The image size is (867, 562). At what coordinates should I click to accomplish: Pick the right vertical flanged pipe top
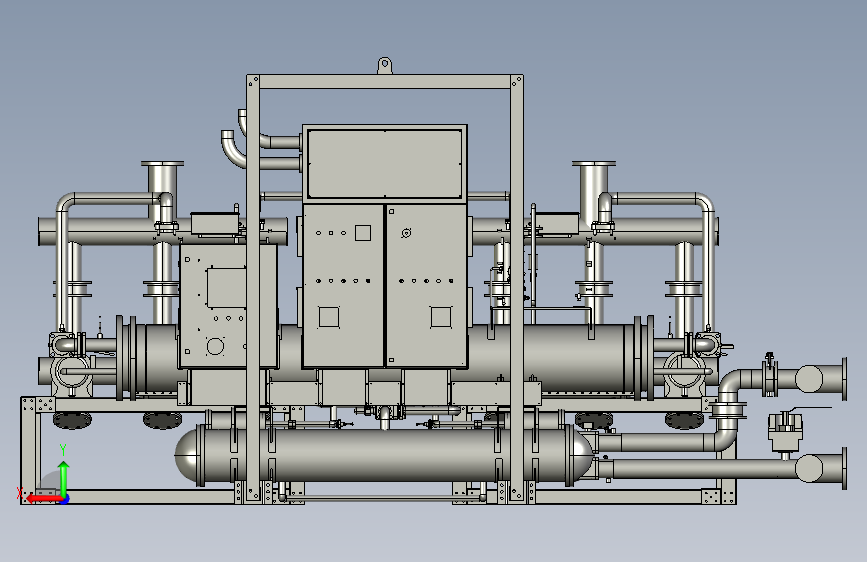[594, 164]
